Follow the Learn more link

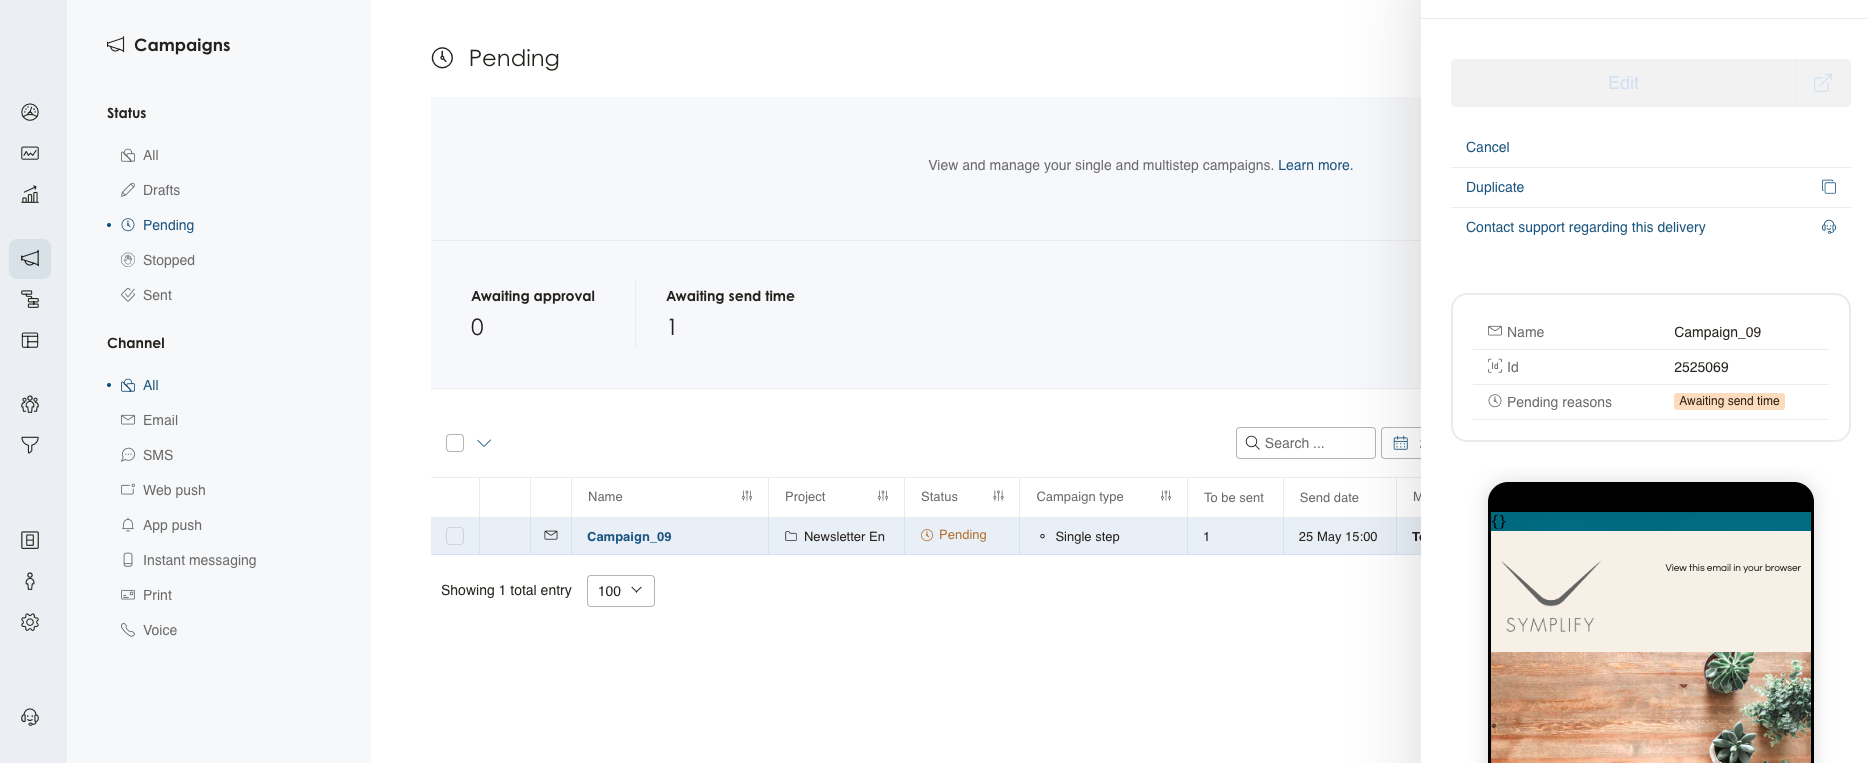pos(1314,165)
